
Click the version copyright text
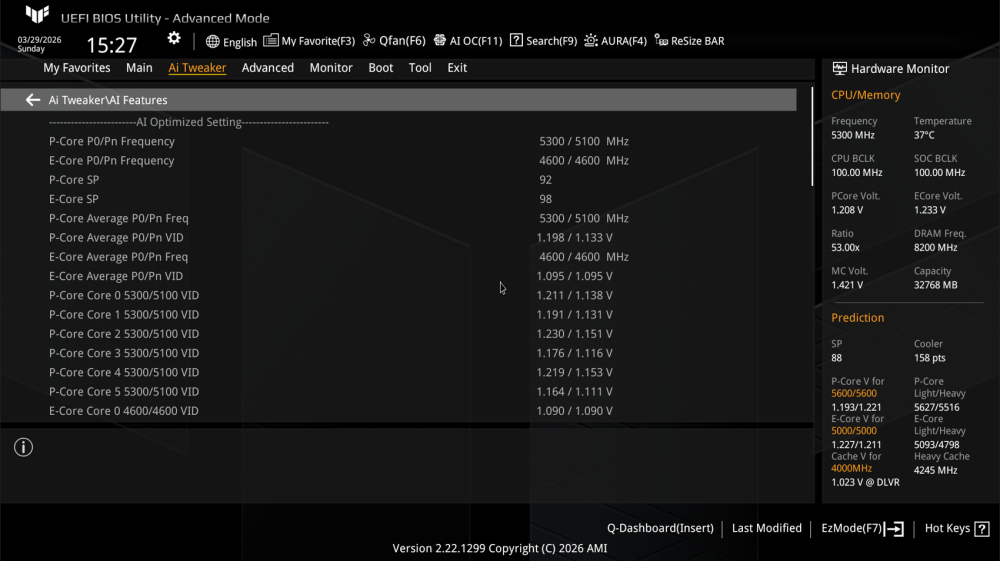[x=500, y=548]
